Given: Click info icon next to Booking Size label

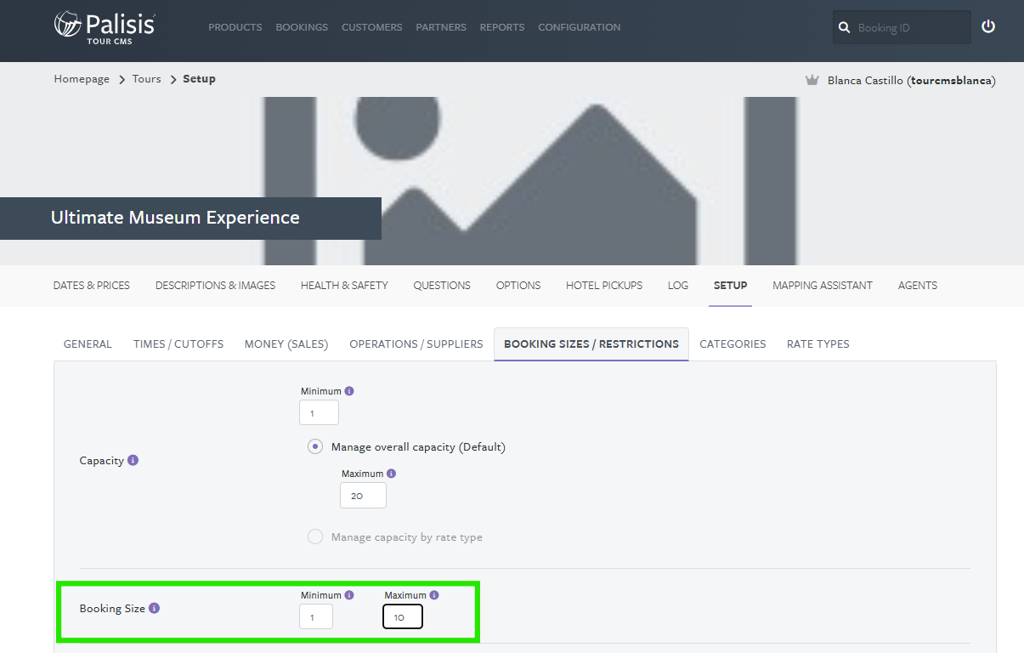Looking at the screenshot, I should point(154,608).
